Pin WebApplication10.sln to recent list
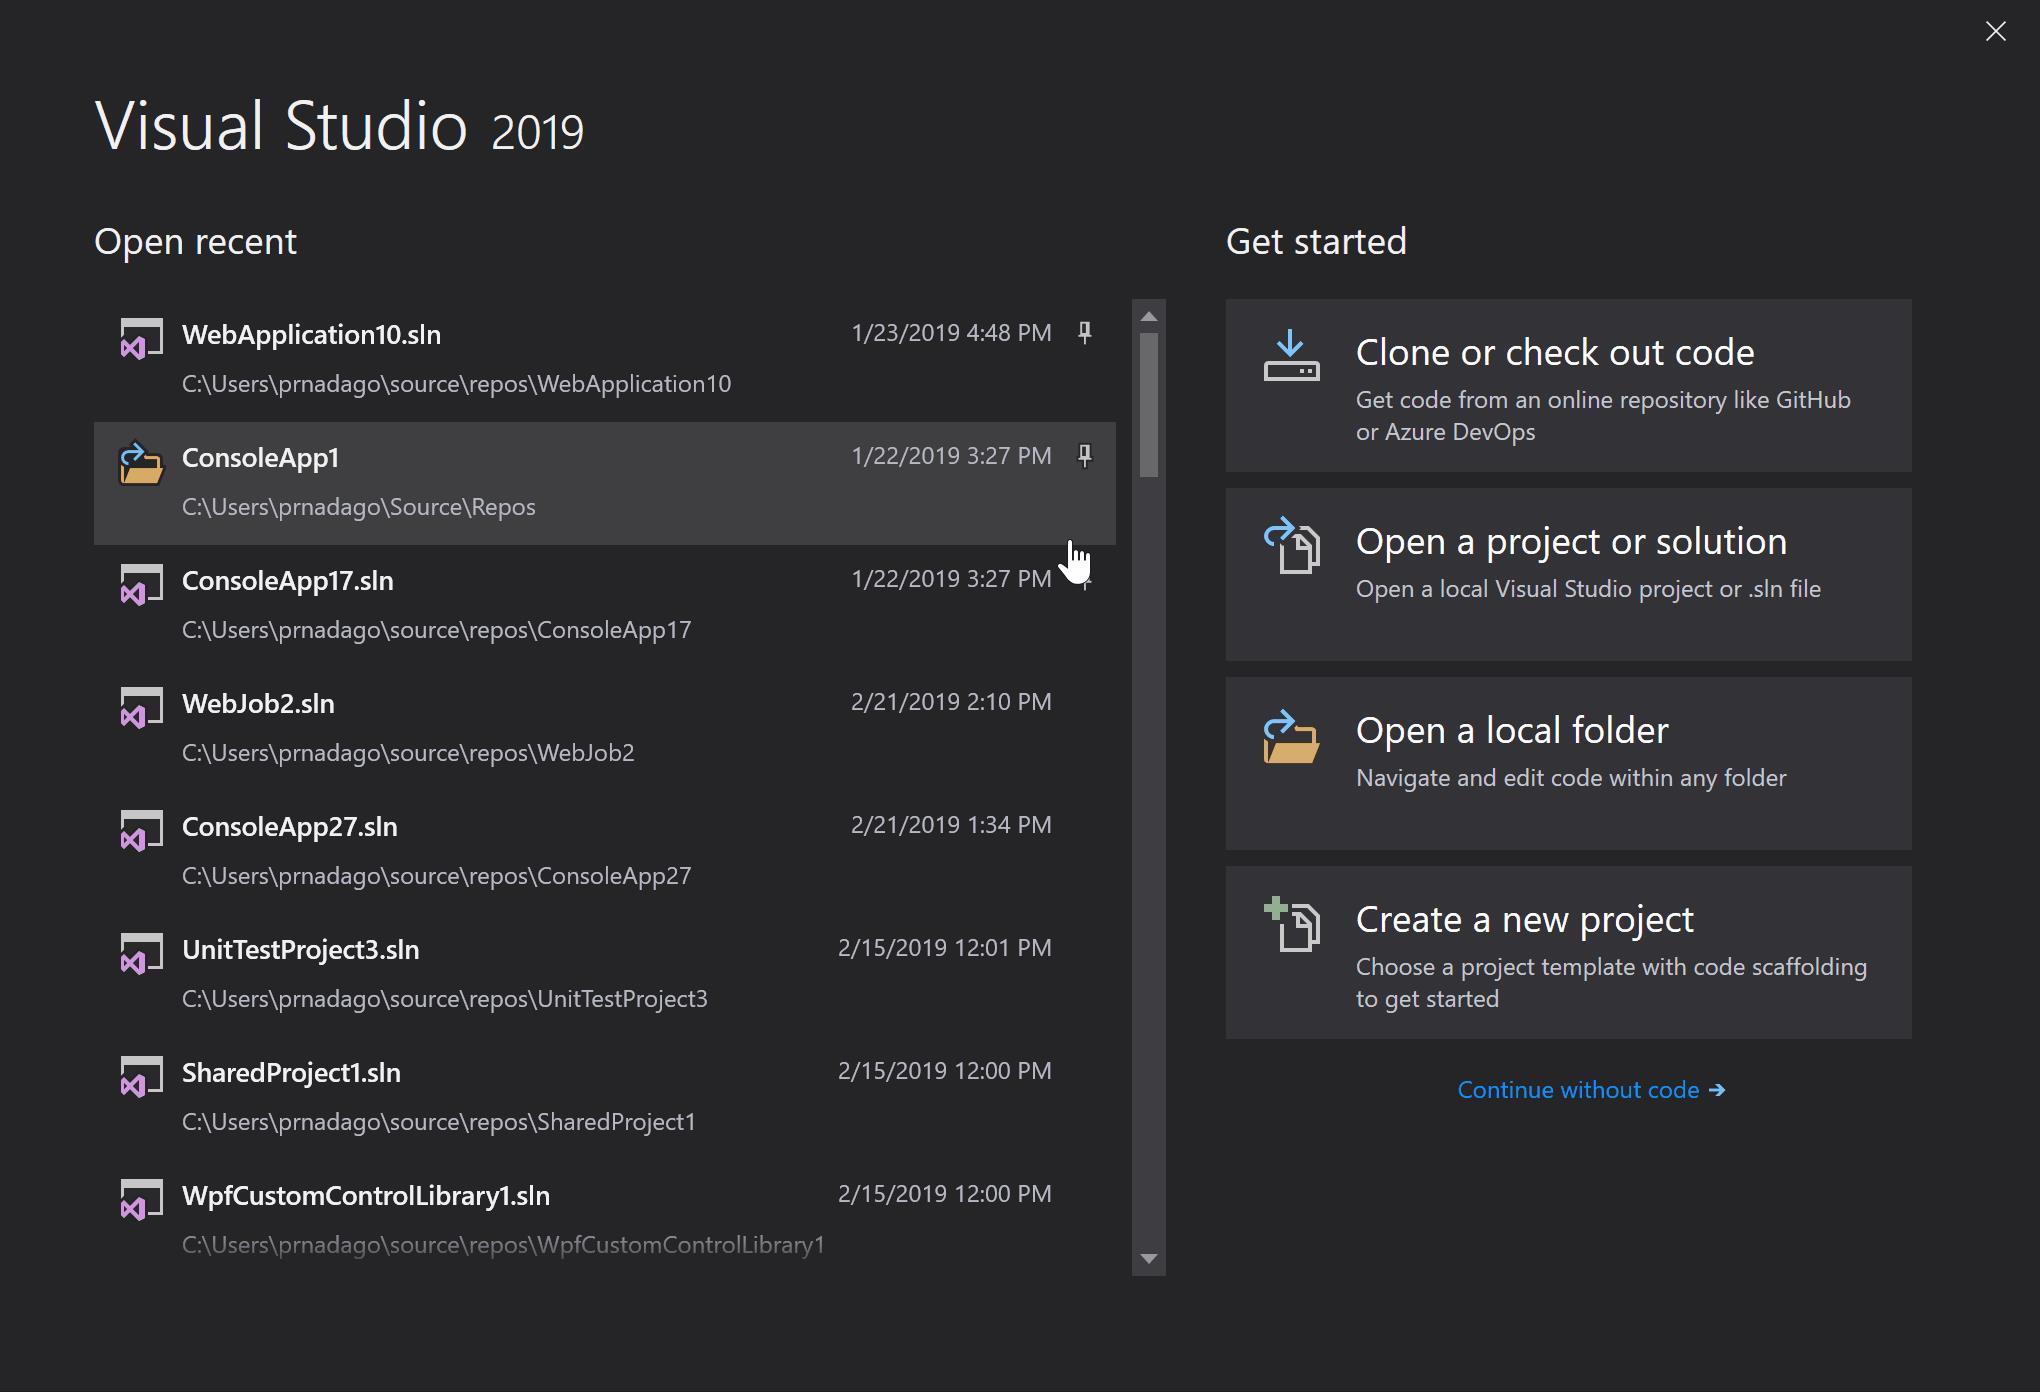This screenshot has width=2040, height=1392. pos(1084,333)
